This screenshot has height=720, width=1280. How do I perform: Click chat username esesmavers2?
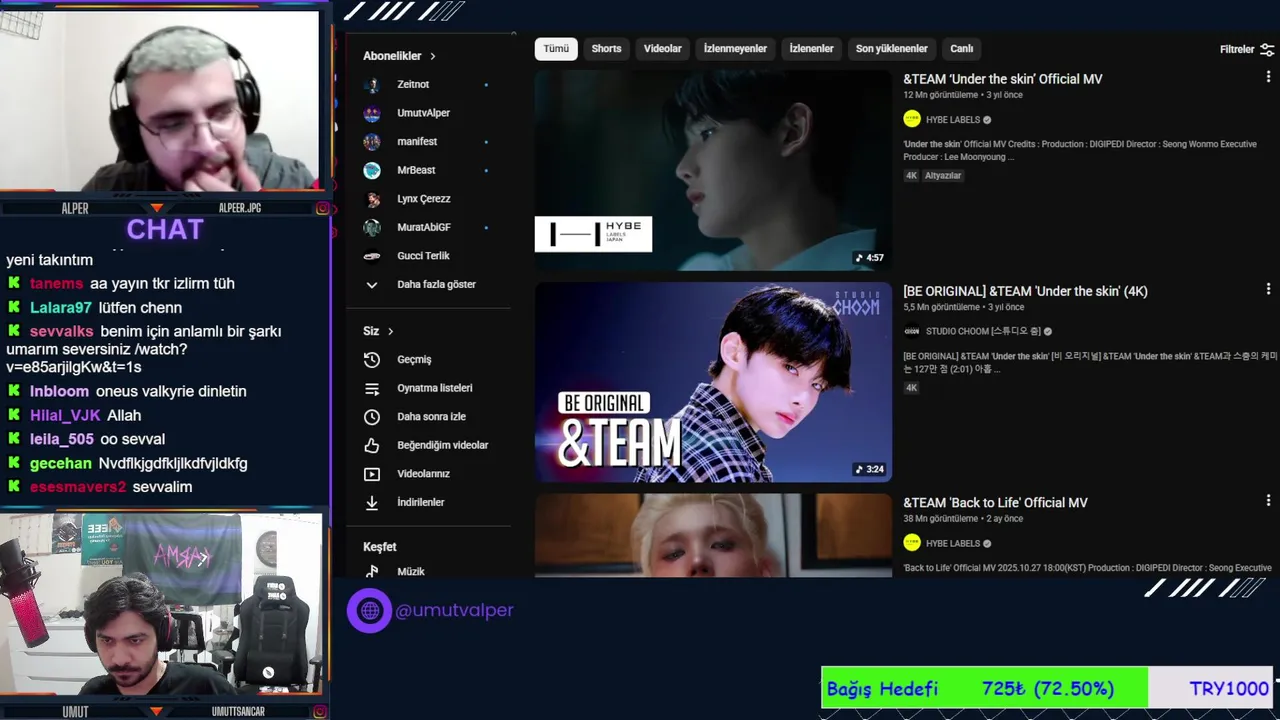pos(78,487)
